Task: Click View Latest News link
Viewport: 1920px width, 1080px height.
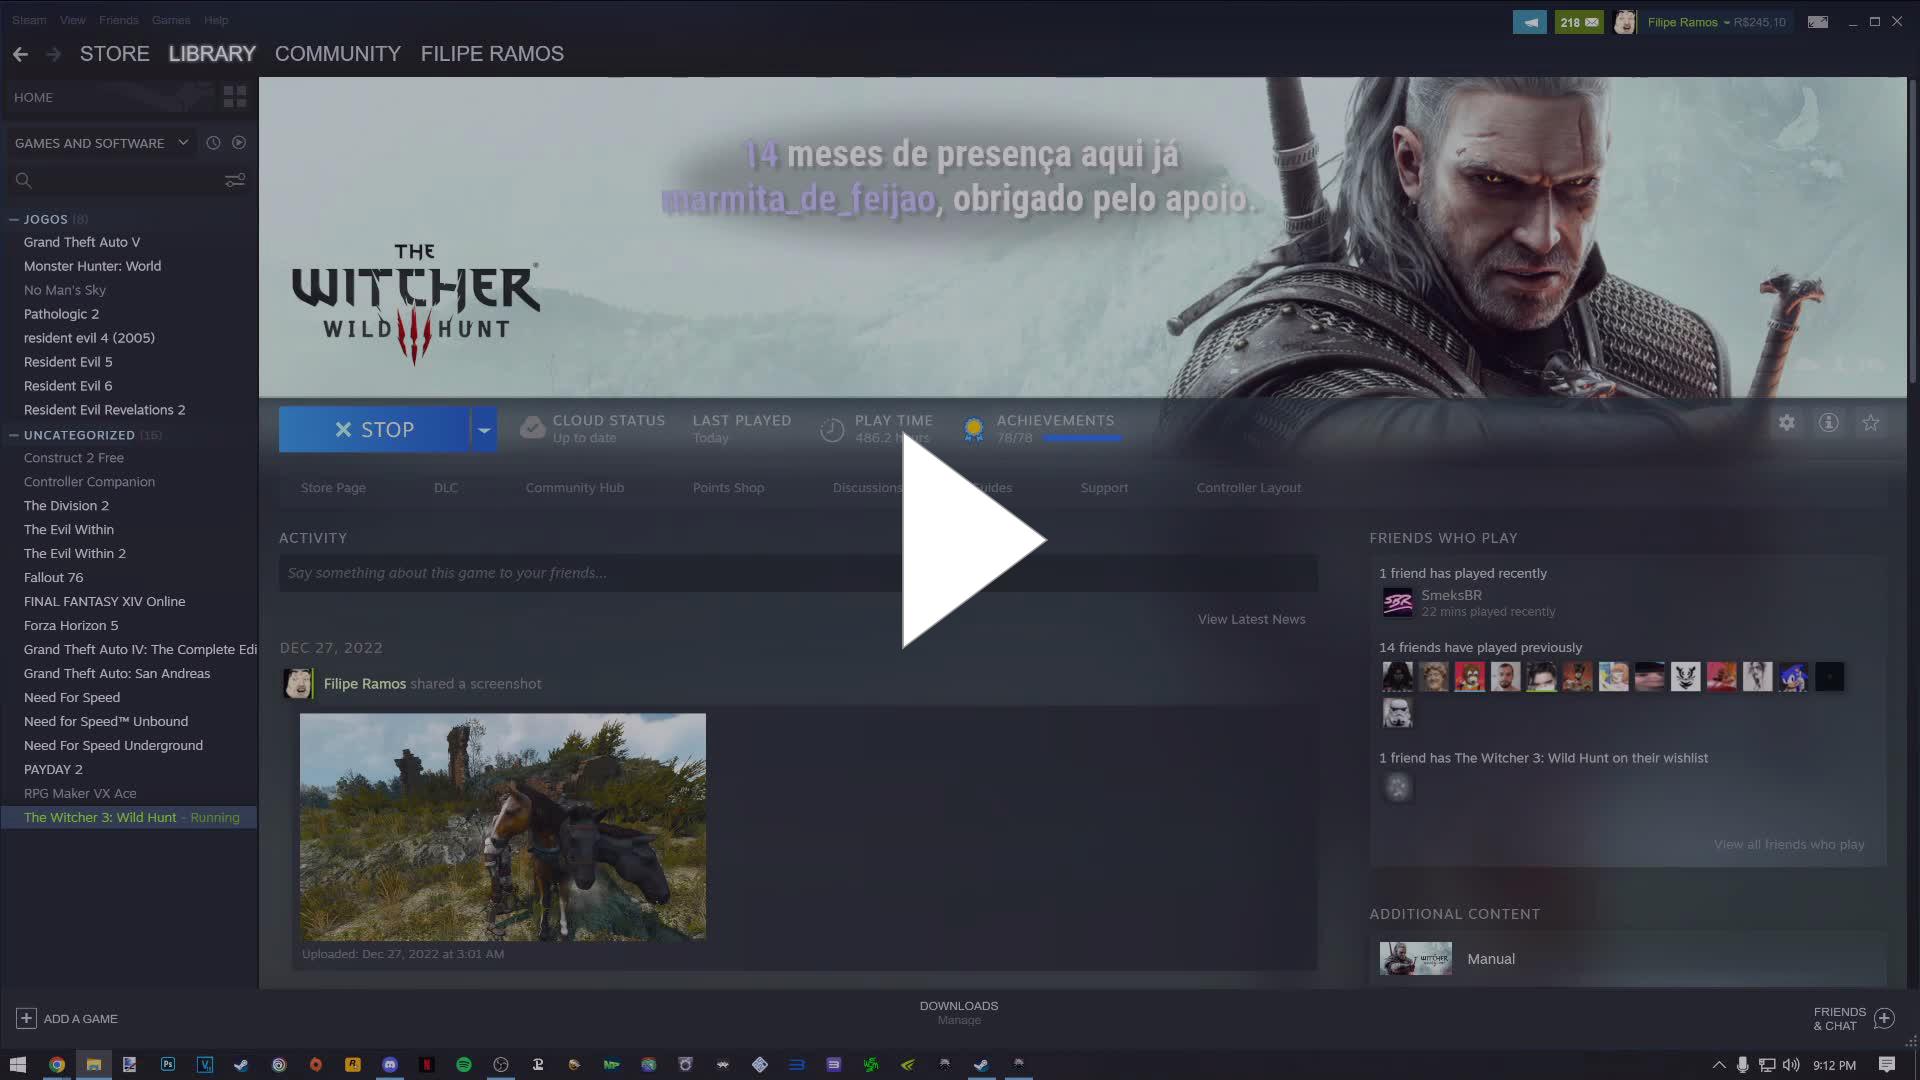Action: tap(1251, 619)
